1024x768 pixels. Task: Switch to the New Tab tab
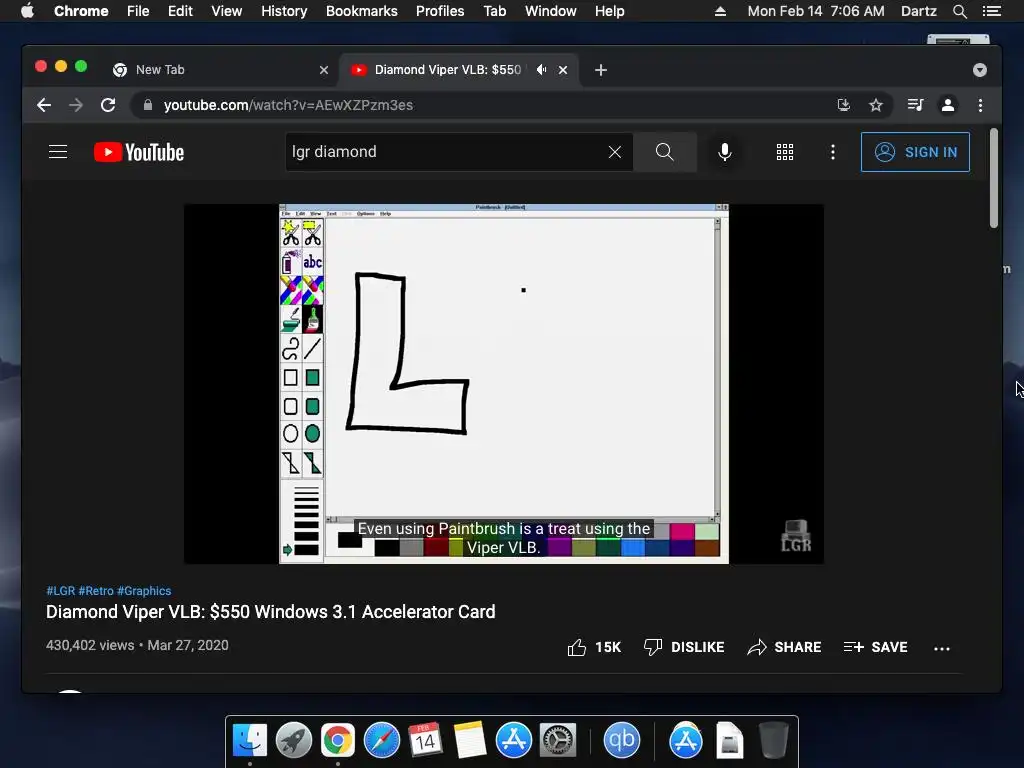[x=220, y=70]
